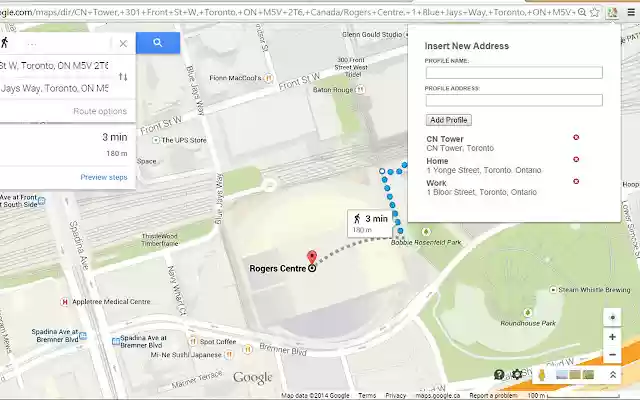Screen dimensions: 640x400
Task: Show my location on the map
Action: tap(612, 318)
